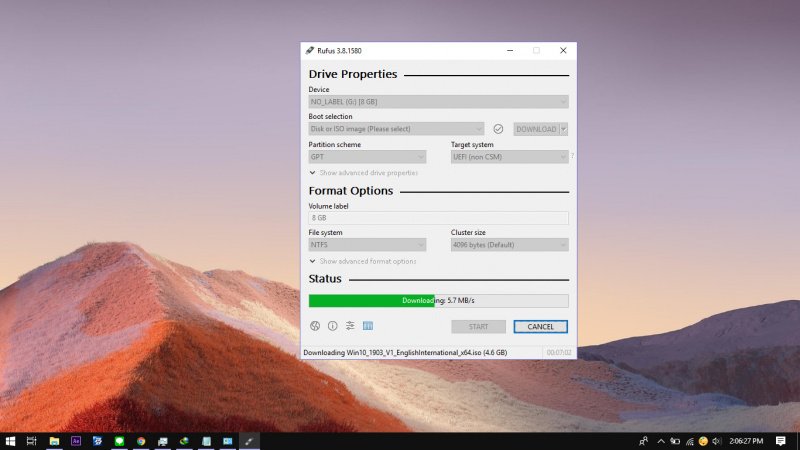
Task: Open File Explorer from the taskbar
Action: pos(54,441)
